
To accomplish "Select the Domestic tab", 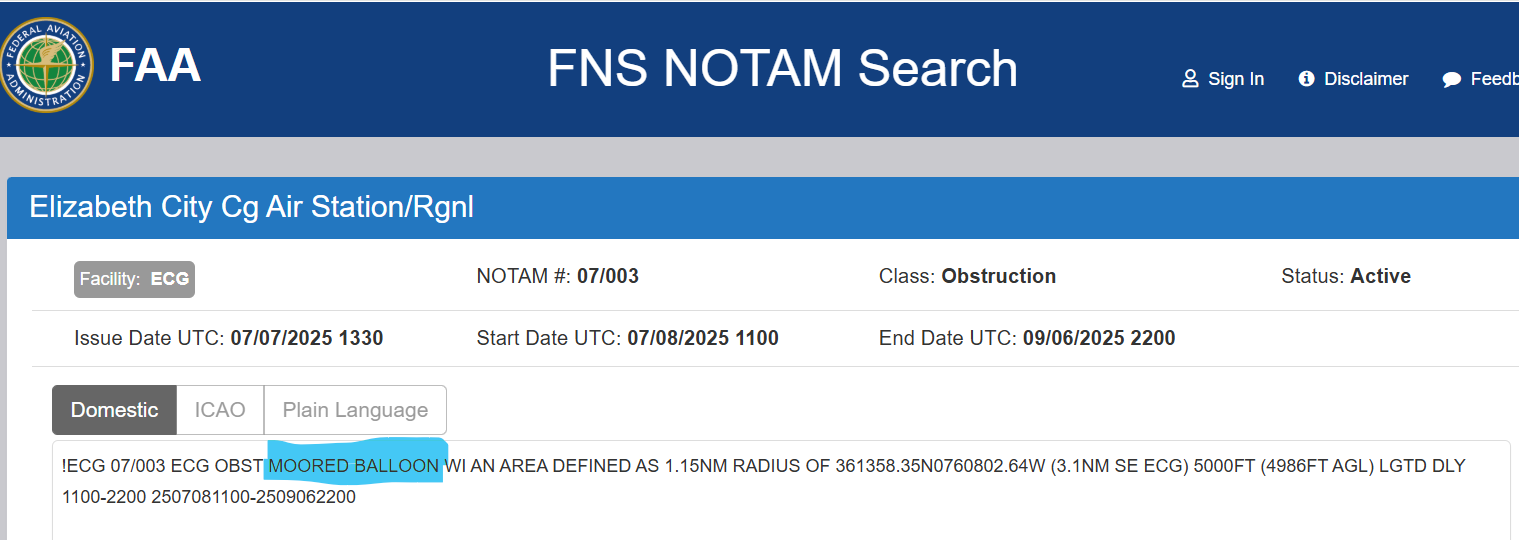I will pyautogui.click(x=114, y=410).
